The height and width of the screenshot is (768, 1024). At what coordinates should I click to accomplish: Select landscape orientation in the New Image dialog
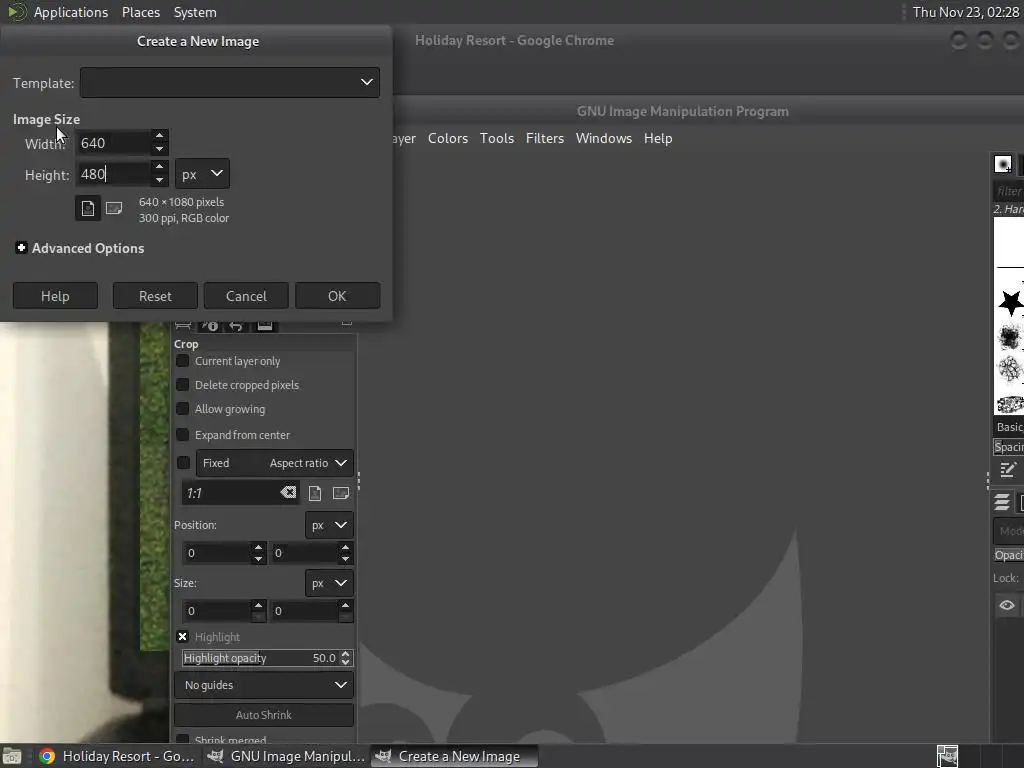click(114, 208)
